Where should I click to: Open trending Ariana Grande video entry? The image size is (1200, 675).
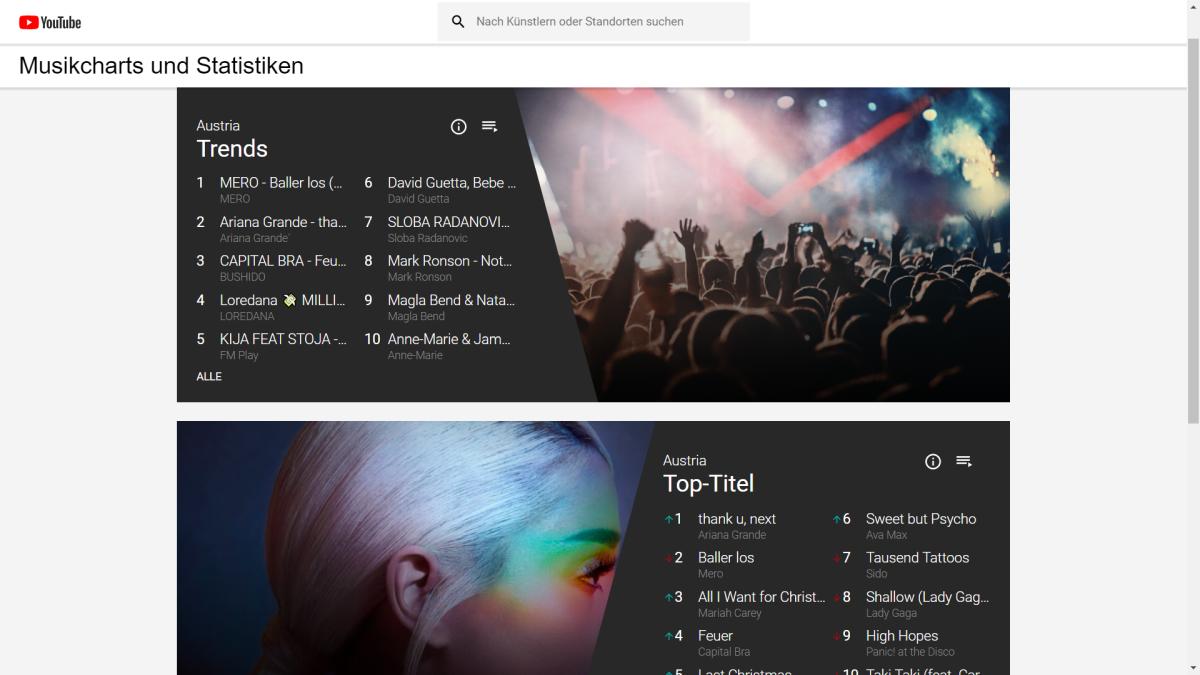coord(283,222)
